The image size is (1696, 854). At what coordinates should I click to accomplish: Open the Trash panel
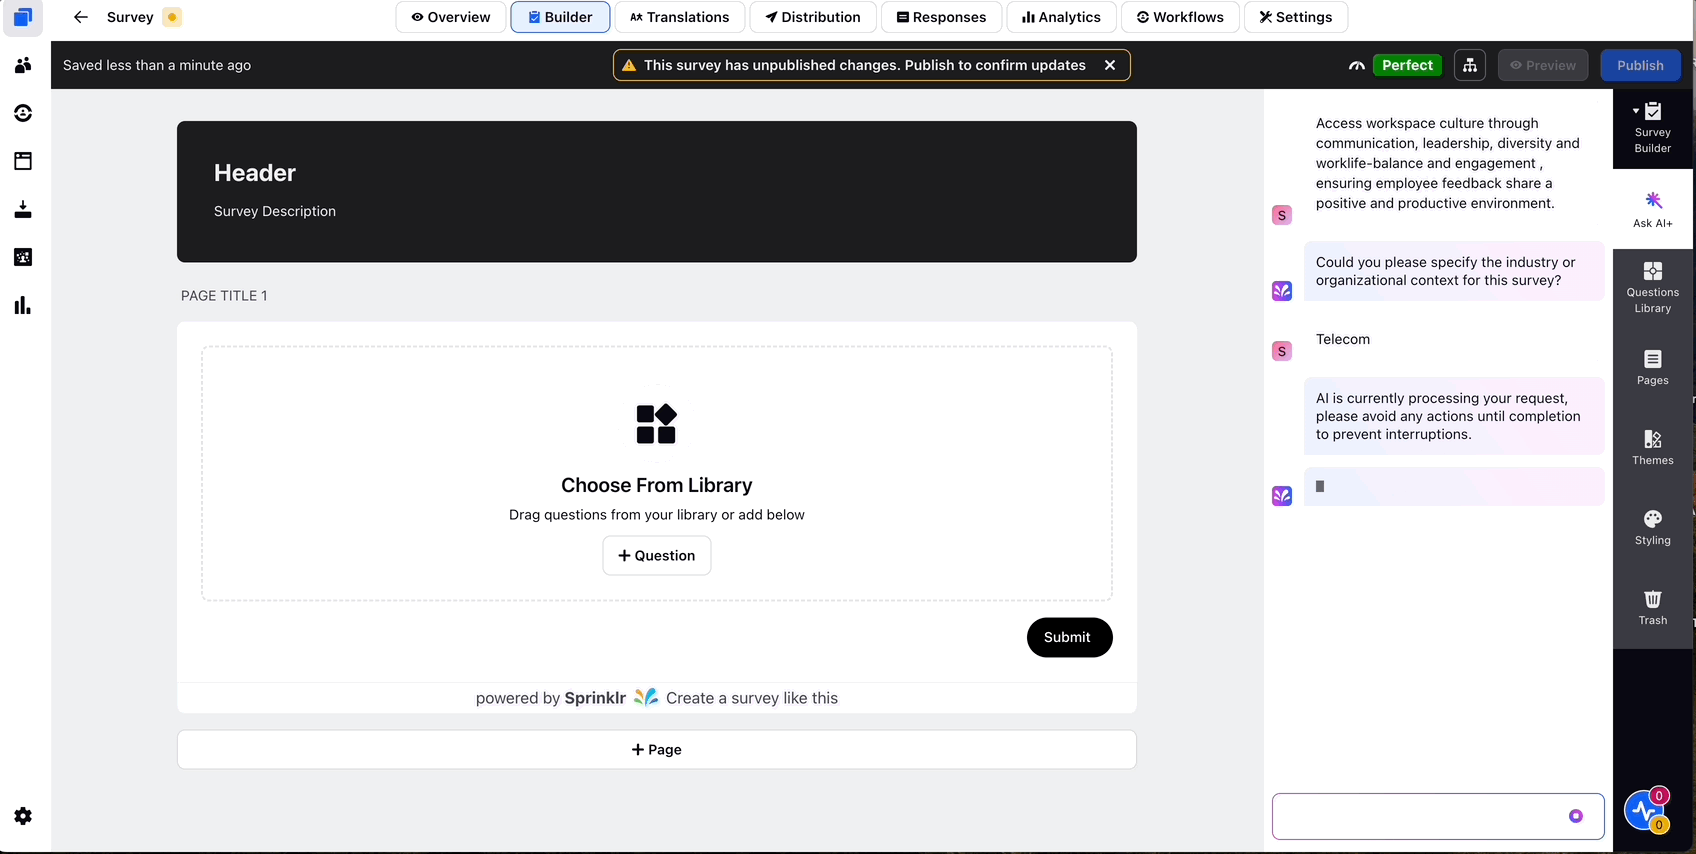[x=1652, y=607]
